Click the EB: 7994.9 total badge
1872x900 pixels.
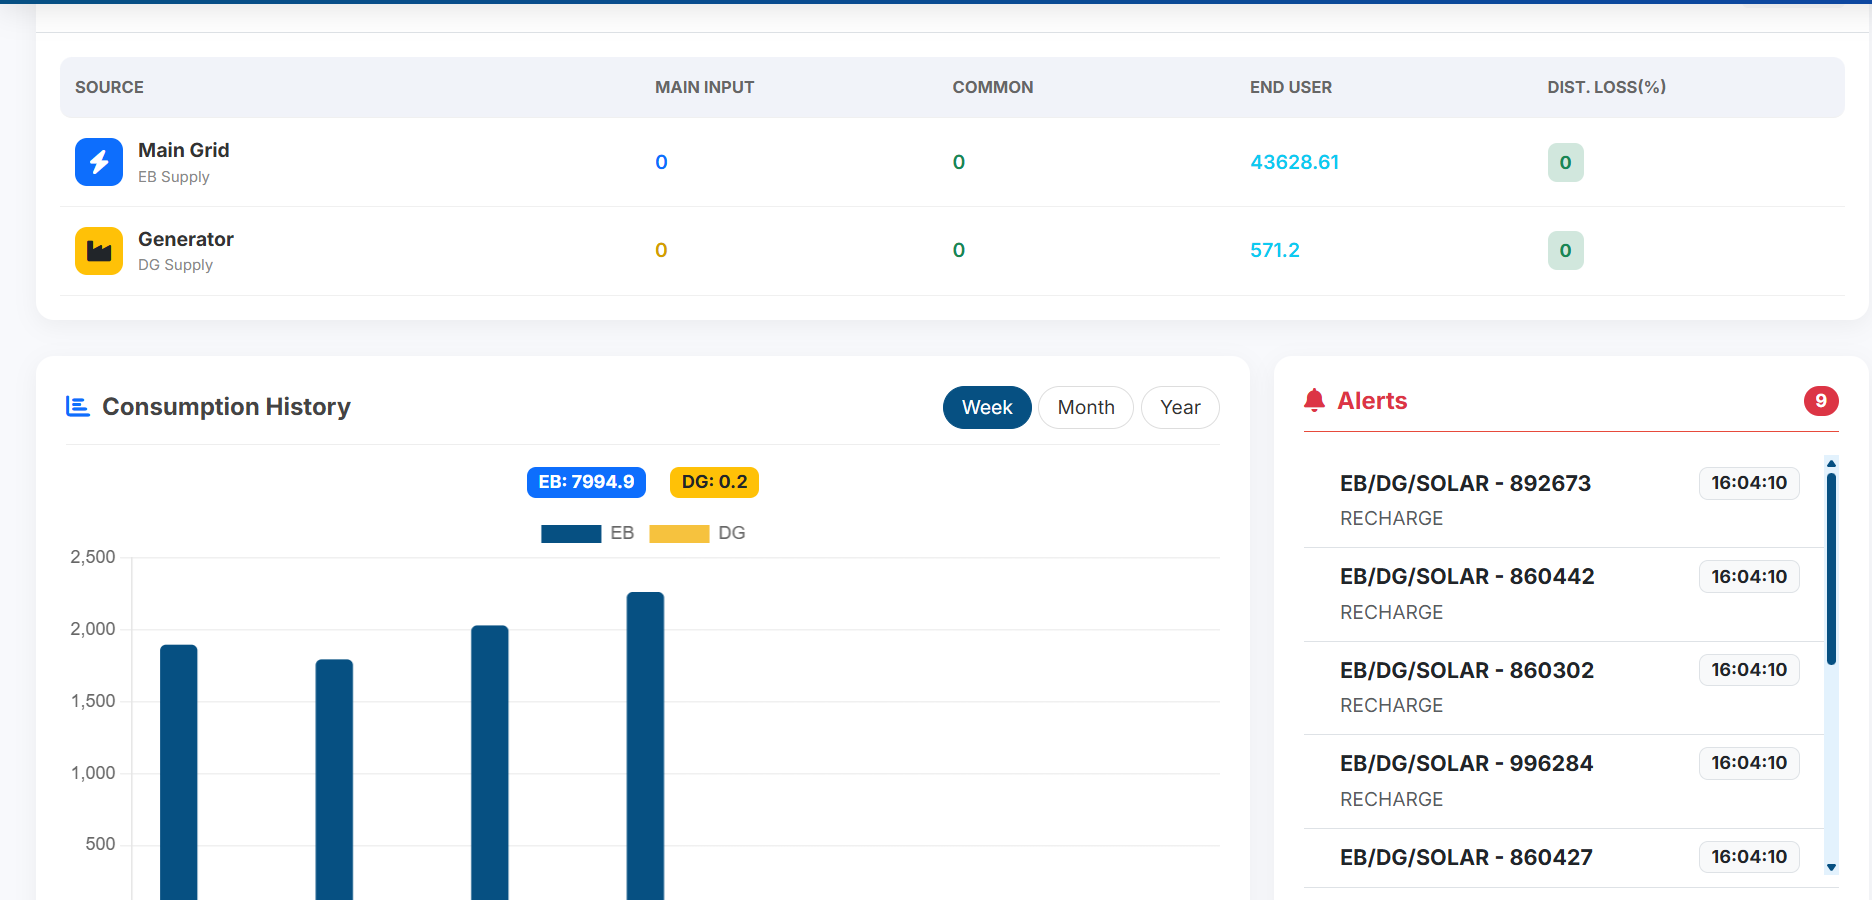coord(586,482)
